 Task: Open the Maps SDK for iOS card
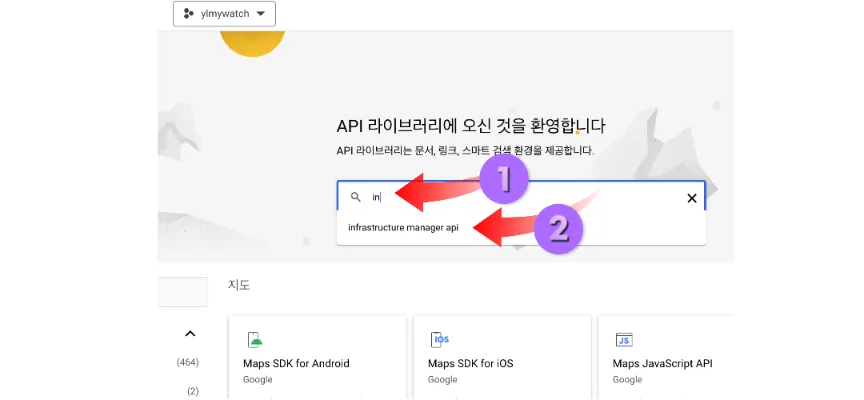pyautogui.click(x=502, y=358)
